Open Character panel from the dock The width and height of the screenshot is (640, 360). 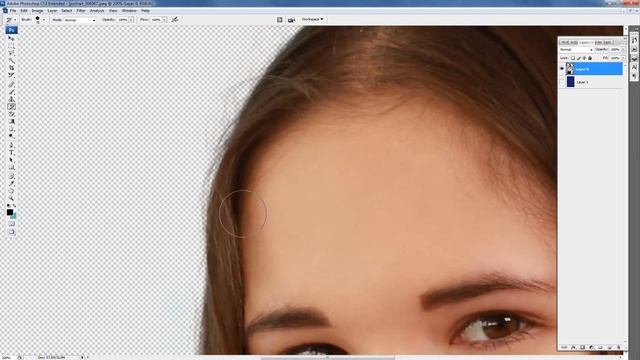[x=634, y=67]
